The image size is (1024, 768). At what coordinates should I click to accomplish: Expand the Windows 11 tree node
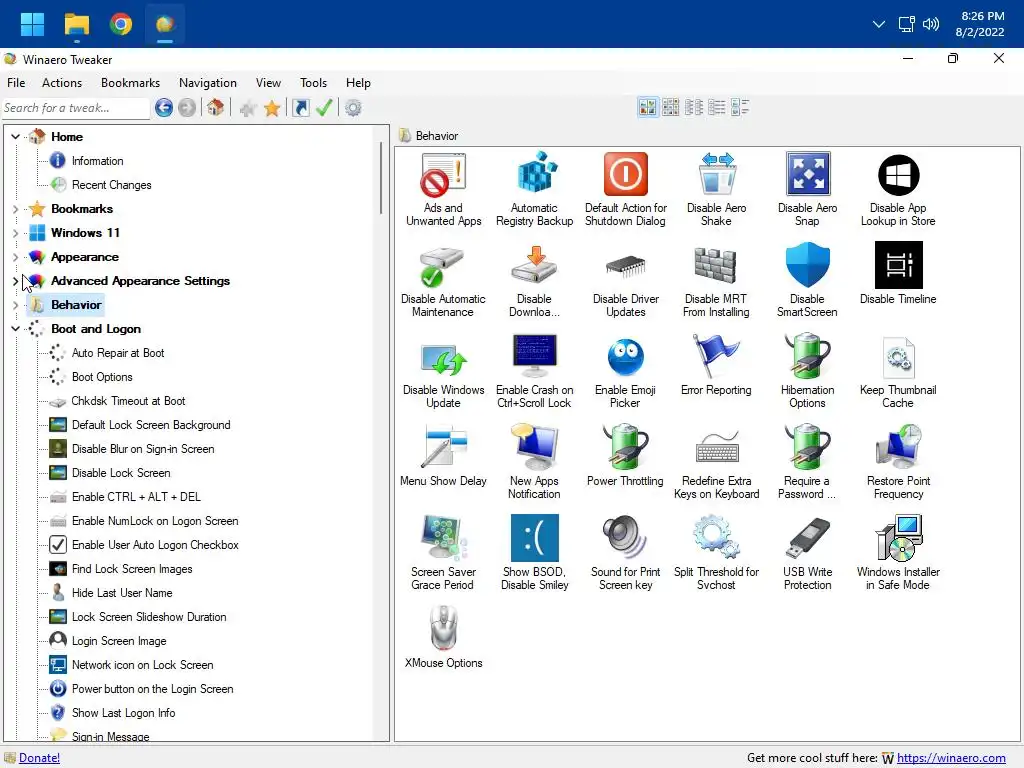(16, 233)
